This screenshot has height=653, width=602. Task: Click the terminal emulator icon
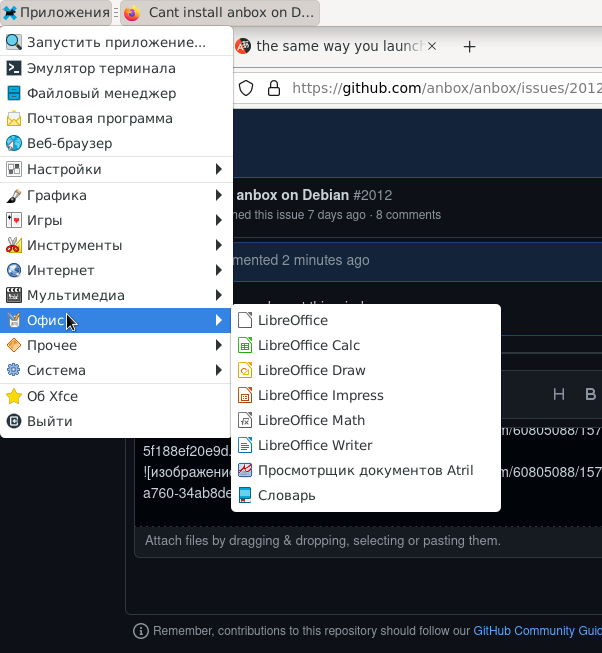click(x=14, y=68)
